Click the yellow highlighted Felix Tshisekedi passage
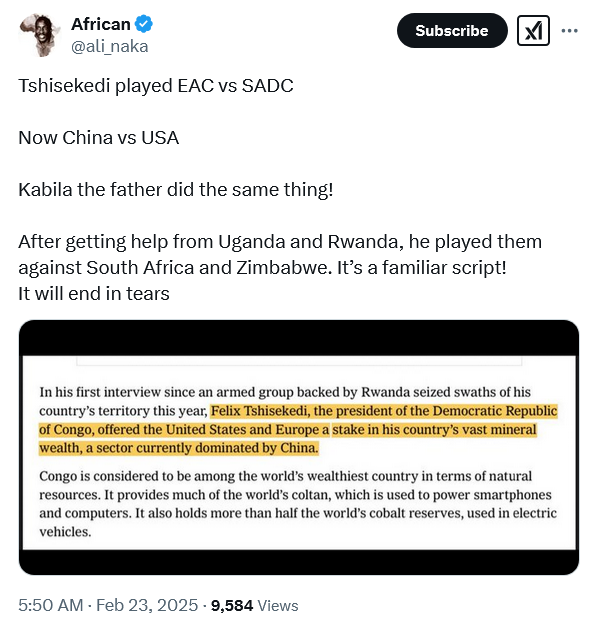The width and height of the screenshot is (598, 630). pyautogui.click(x=298, y=429)
